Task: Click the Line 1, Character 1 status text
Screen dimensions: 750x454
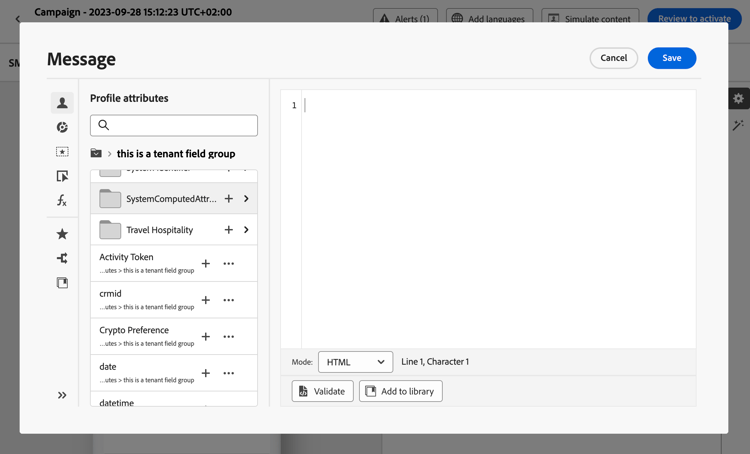Action: coord(435,362)
